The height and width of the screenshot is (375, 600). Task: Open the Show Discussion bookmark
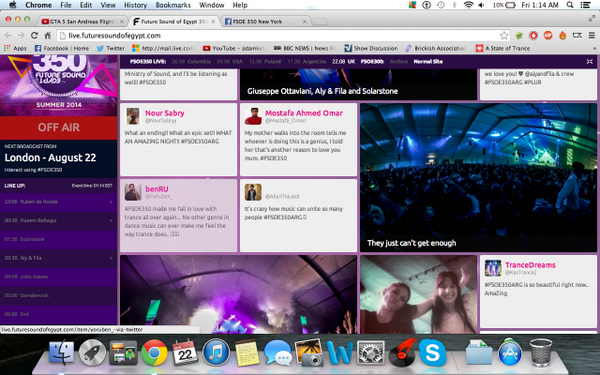[371, 48]
